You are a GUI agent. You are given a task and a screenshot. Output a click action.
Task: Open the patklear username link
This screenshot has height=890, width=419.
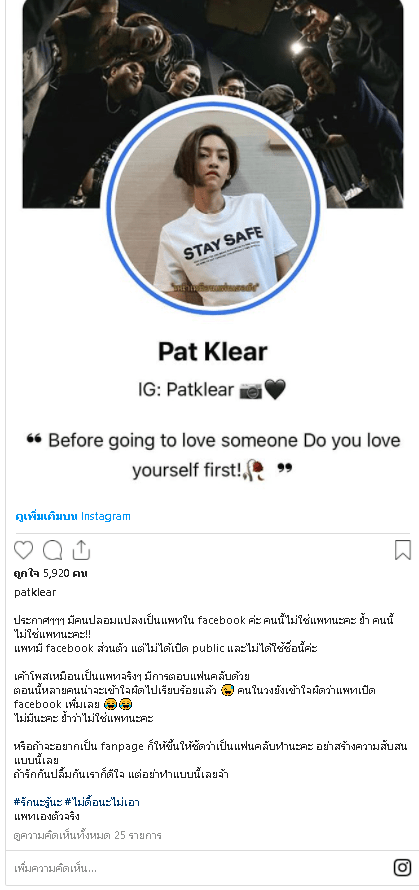[35, 592]
